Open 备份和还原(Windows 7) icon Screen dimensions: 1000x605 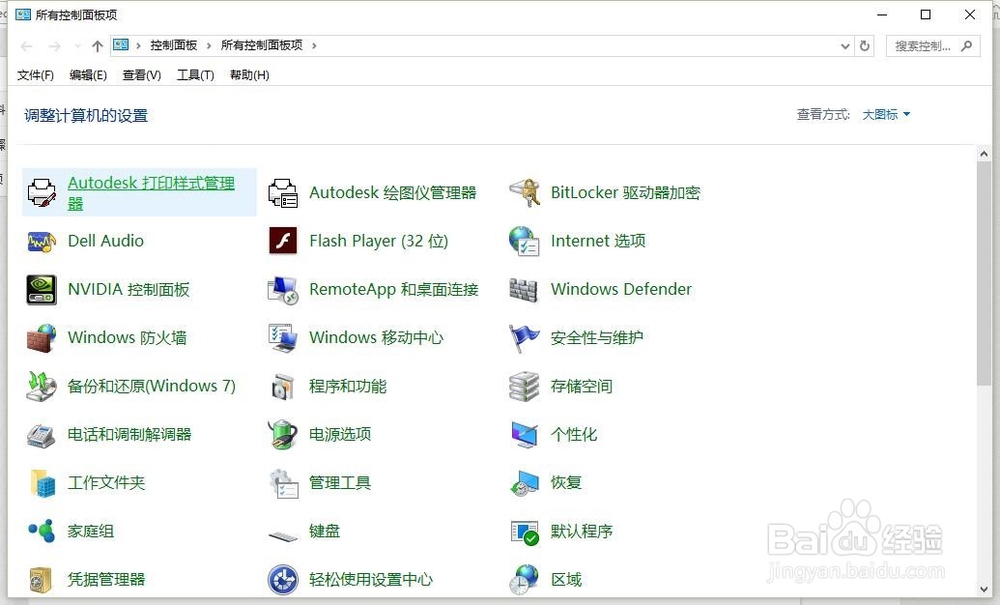pyautogui.click(x=42, y=386)
